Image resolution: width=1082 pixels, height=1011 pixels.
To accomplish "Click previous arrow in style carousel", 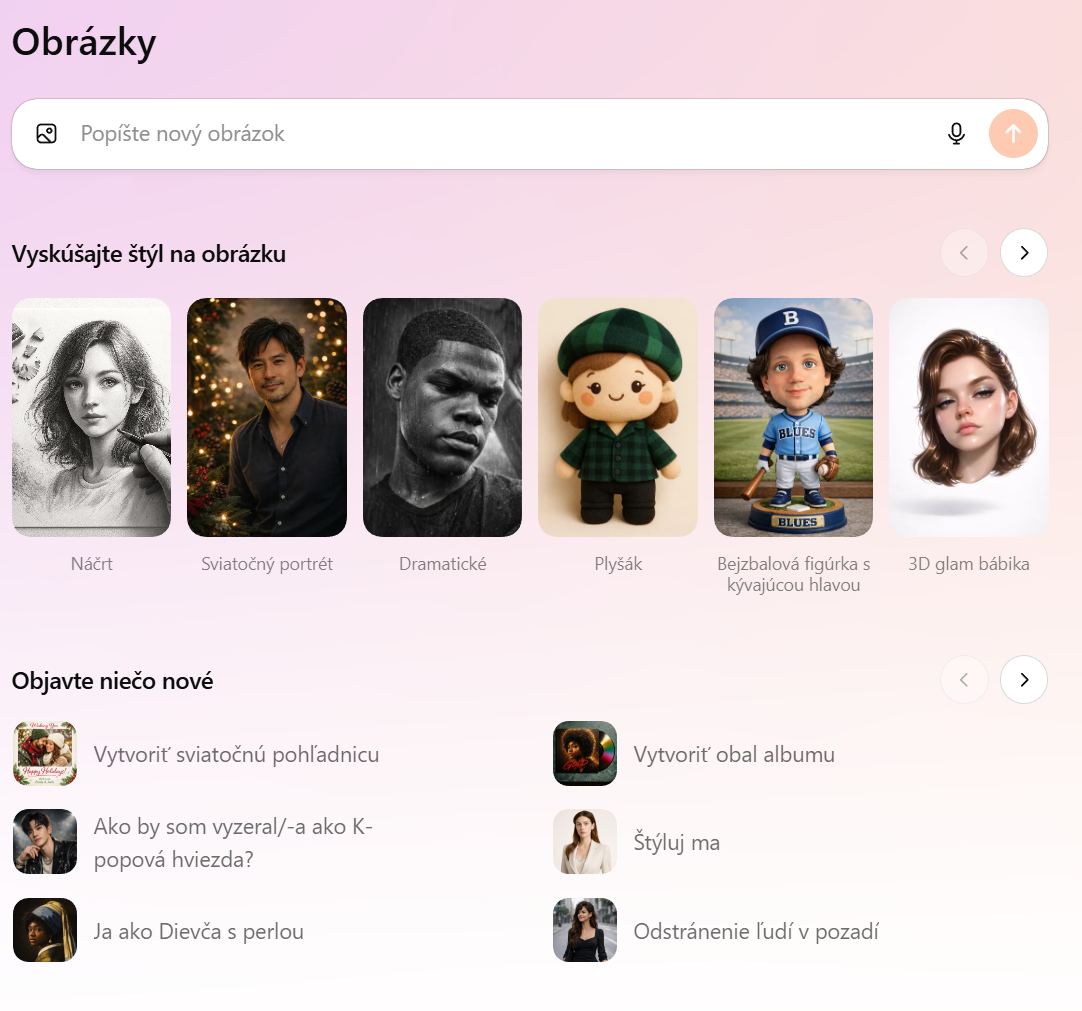I will [x=963, y=253].
